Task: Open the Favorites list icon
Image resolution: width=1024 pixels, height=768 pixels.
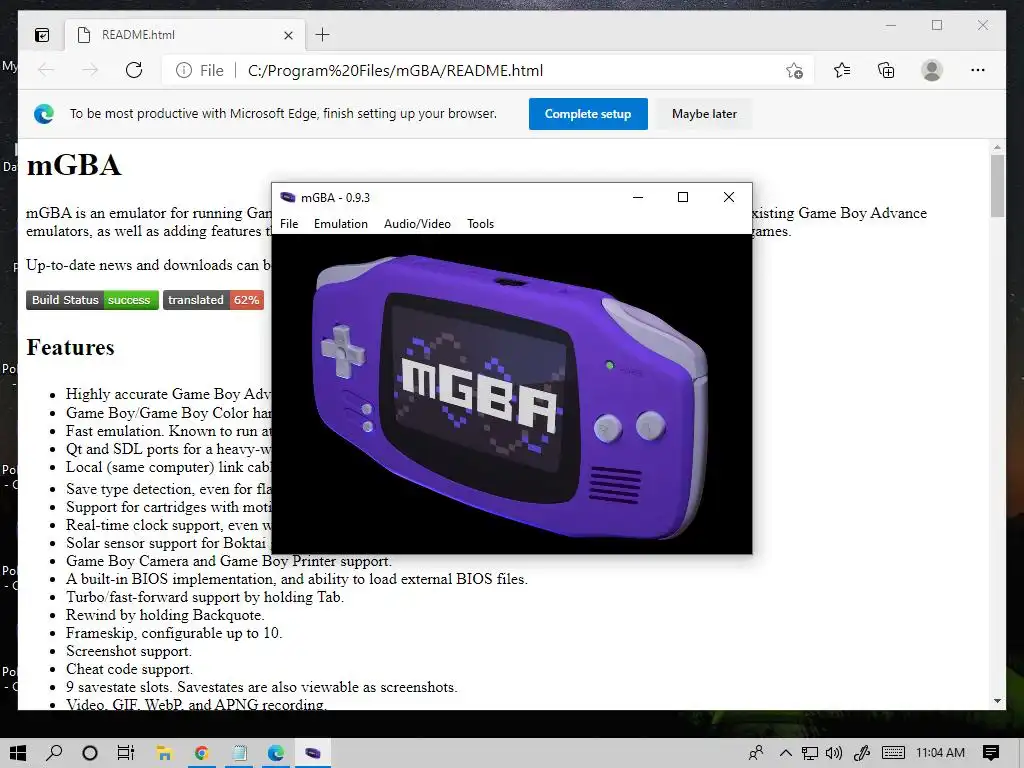Action: (x=842, y=70)
